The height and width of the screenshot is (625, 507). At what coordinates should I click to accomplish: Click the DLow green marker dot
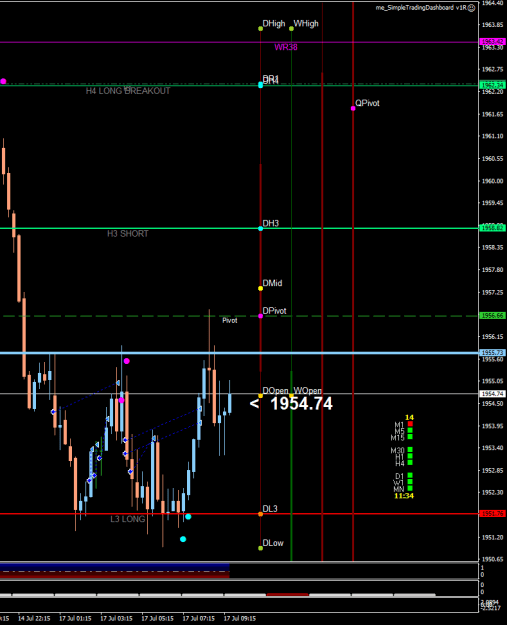tap(261, 548)
